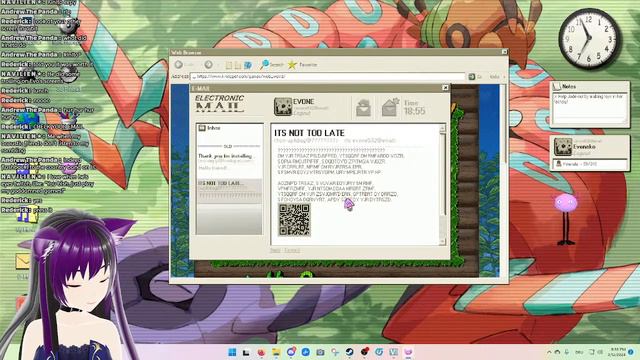The image size is (640, 360).
Task: Click the browser Back arrow button
Action: tap(178, 64)
